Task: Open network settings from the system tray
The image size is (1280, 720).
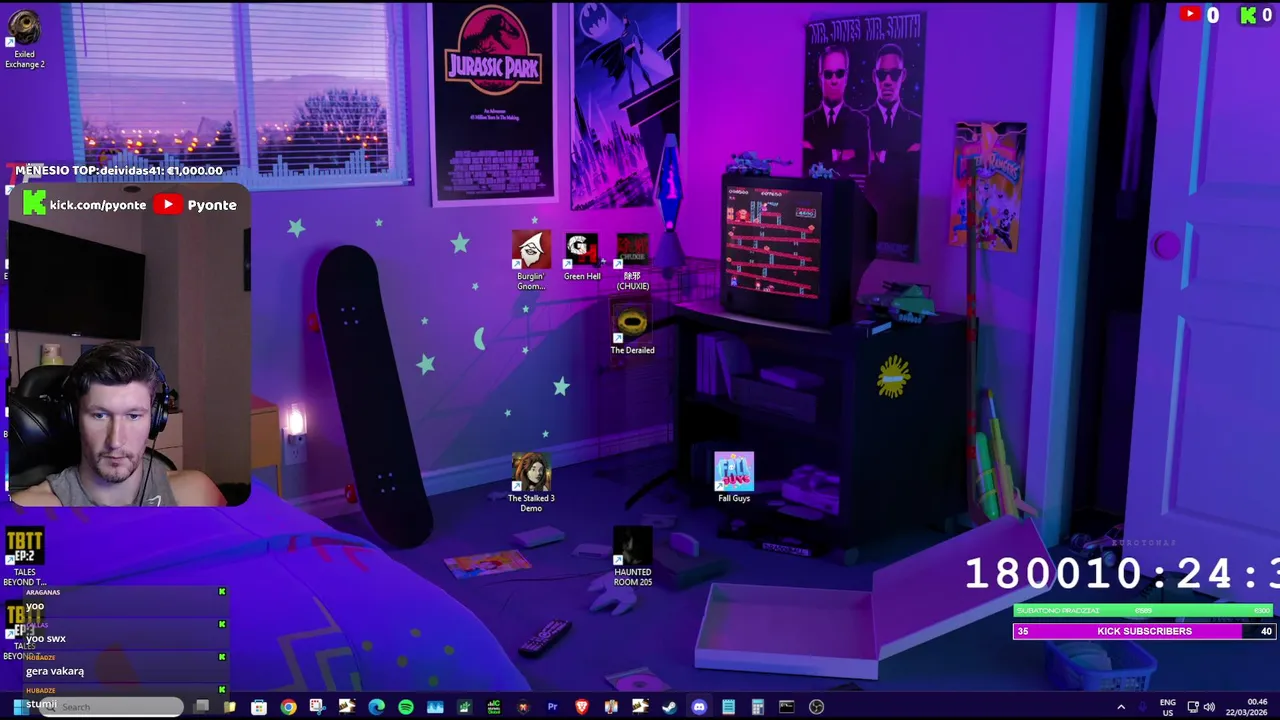Action: (1193, 707)
